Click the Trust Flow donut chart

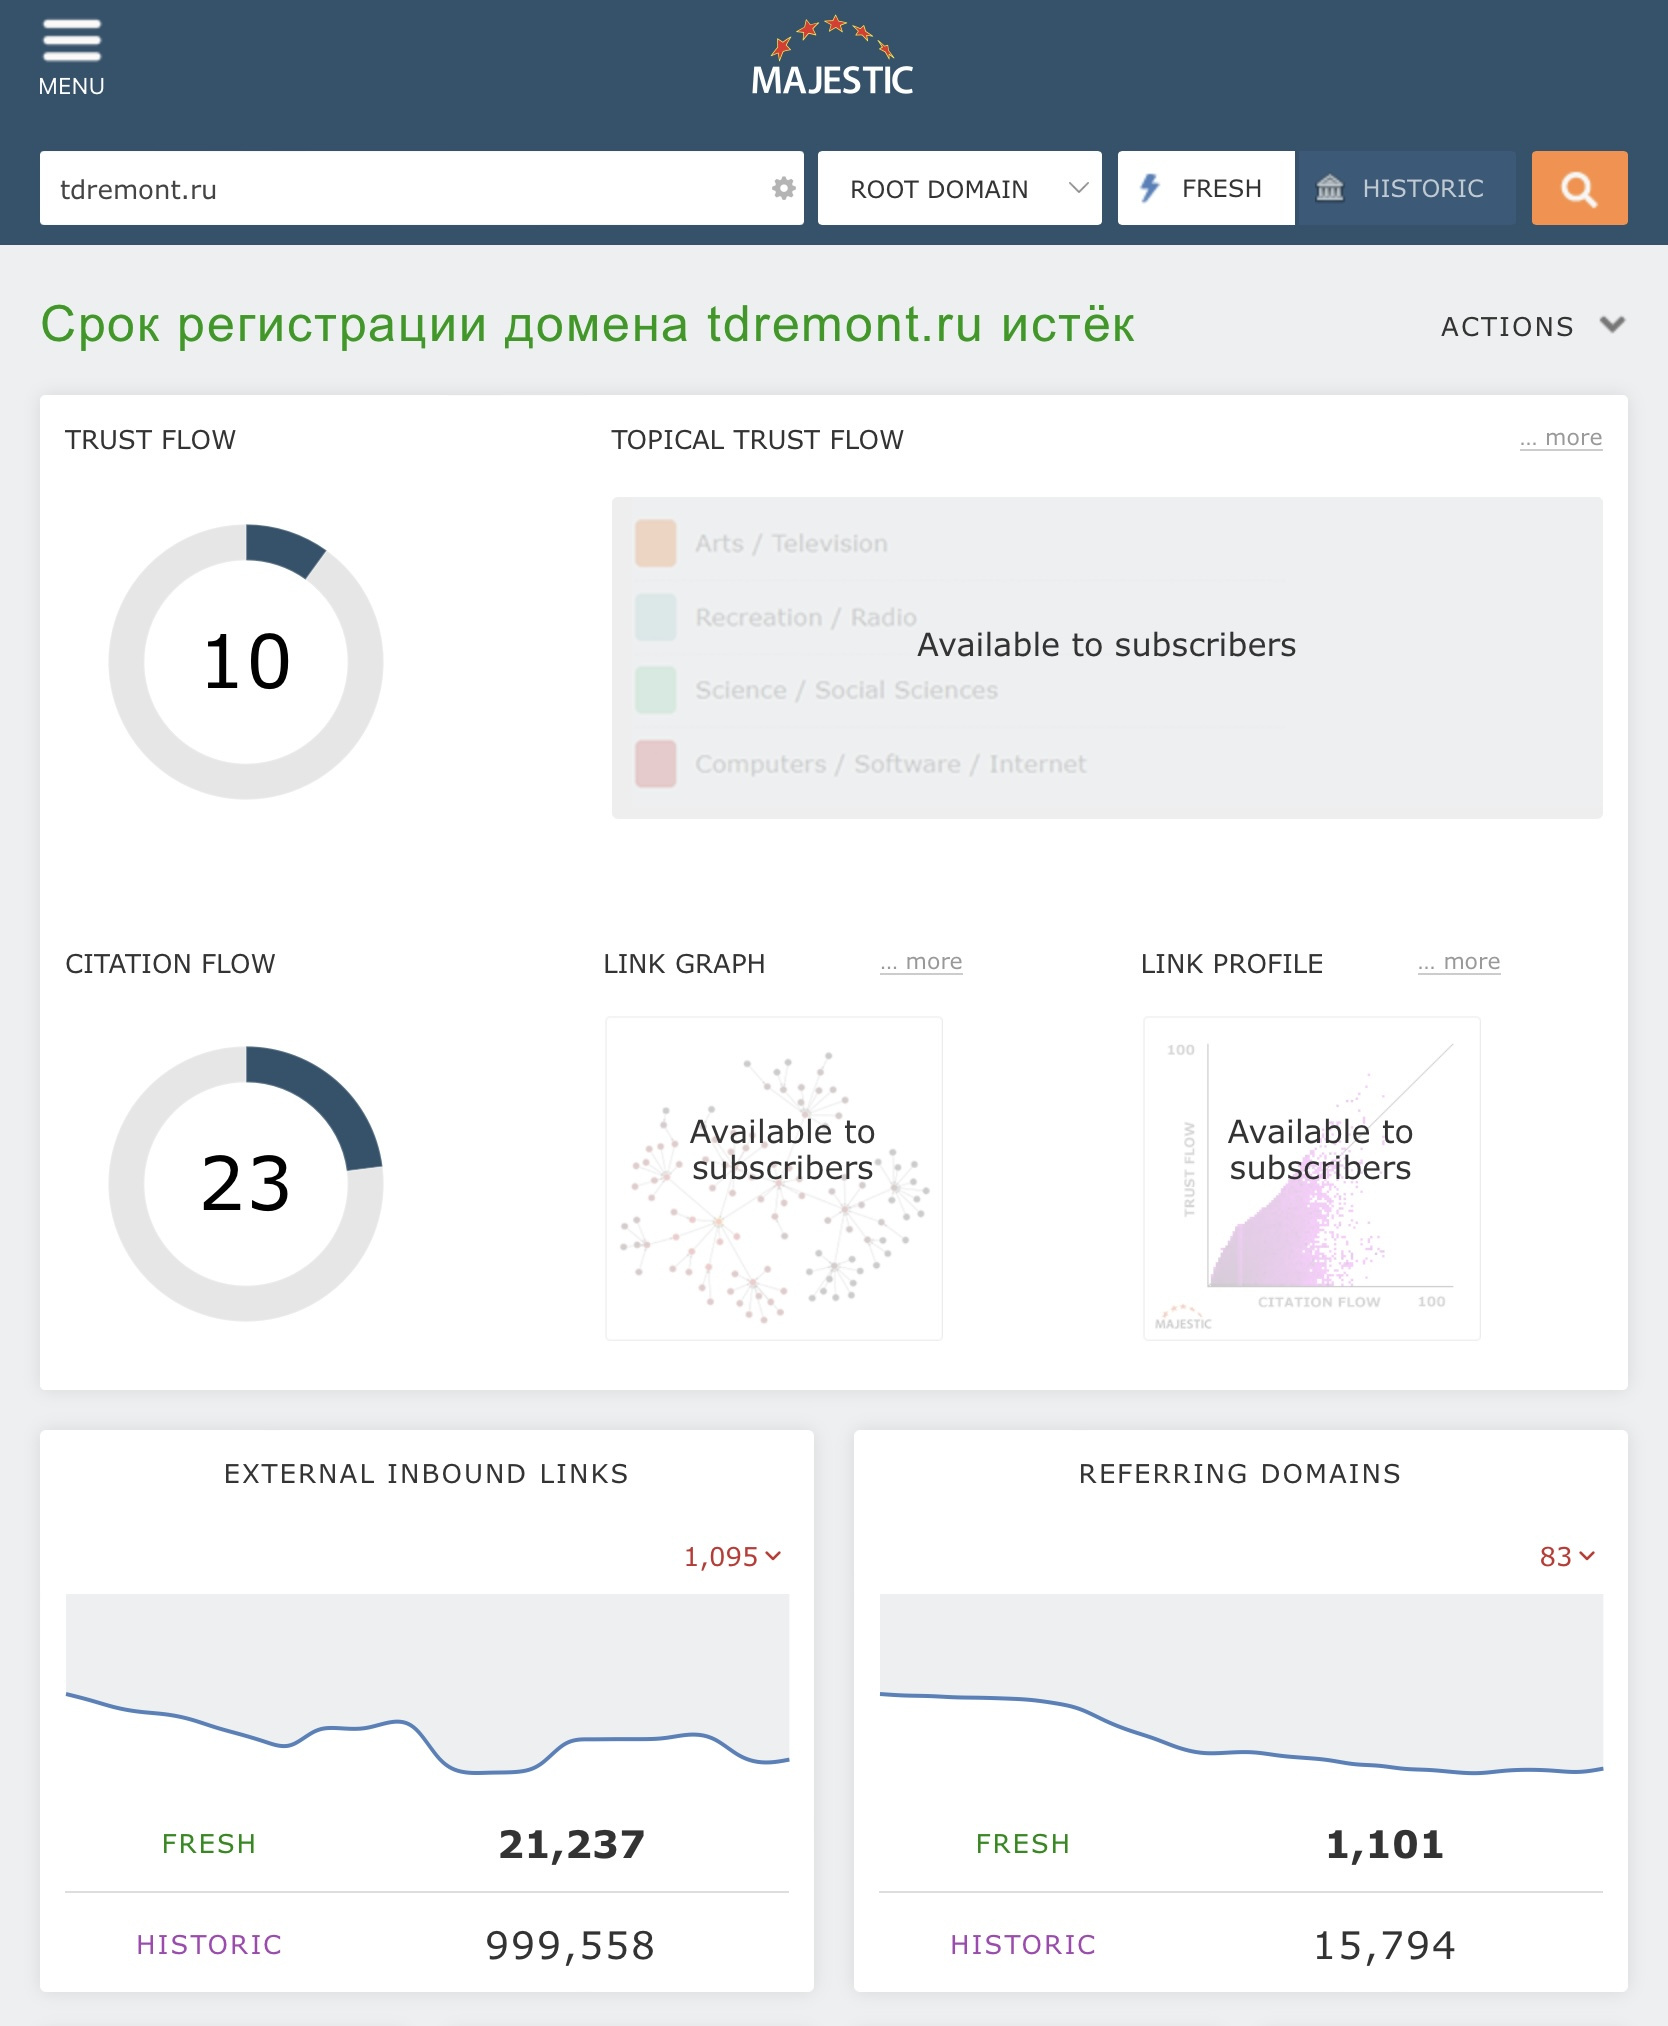246,661
